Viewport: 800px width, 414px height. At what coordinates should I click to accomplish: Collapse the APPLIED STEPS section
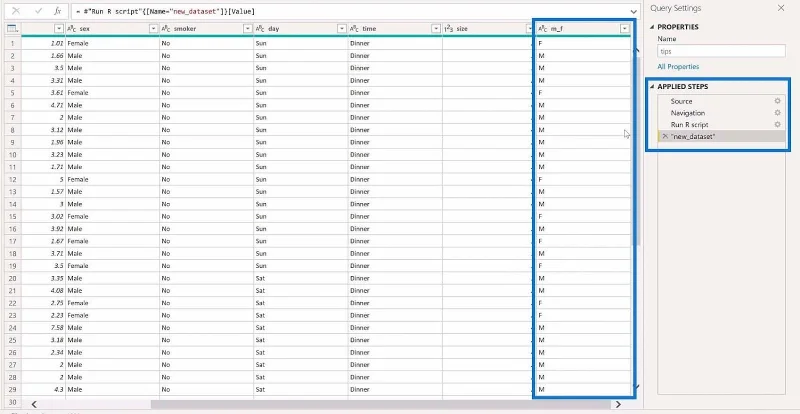click(653, 87)
